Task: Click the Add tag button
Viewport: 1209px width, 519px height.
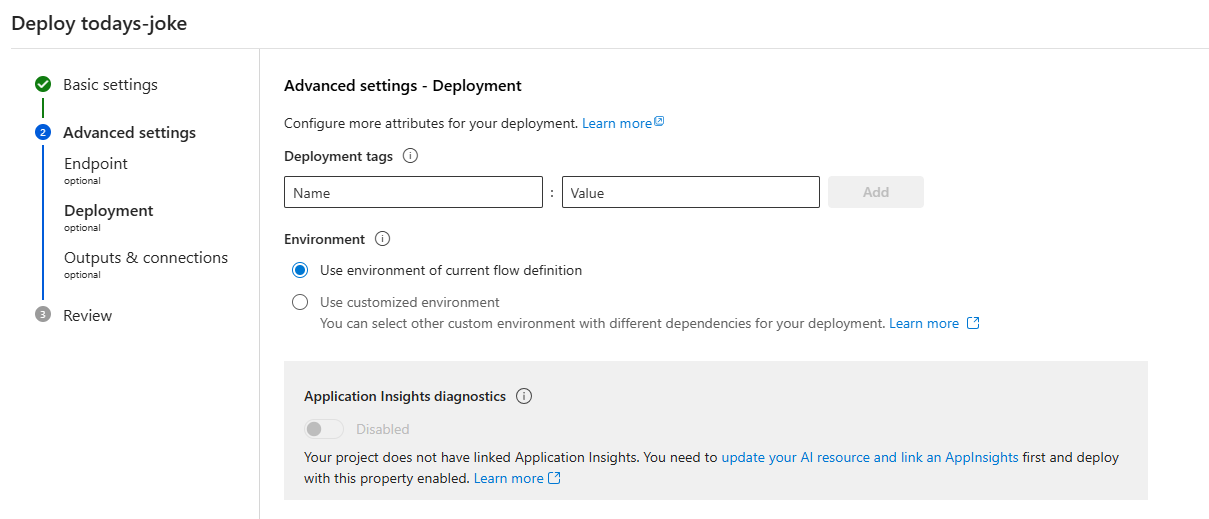Action: (875, 192)
